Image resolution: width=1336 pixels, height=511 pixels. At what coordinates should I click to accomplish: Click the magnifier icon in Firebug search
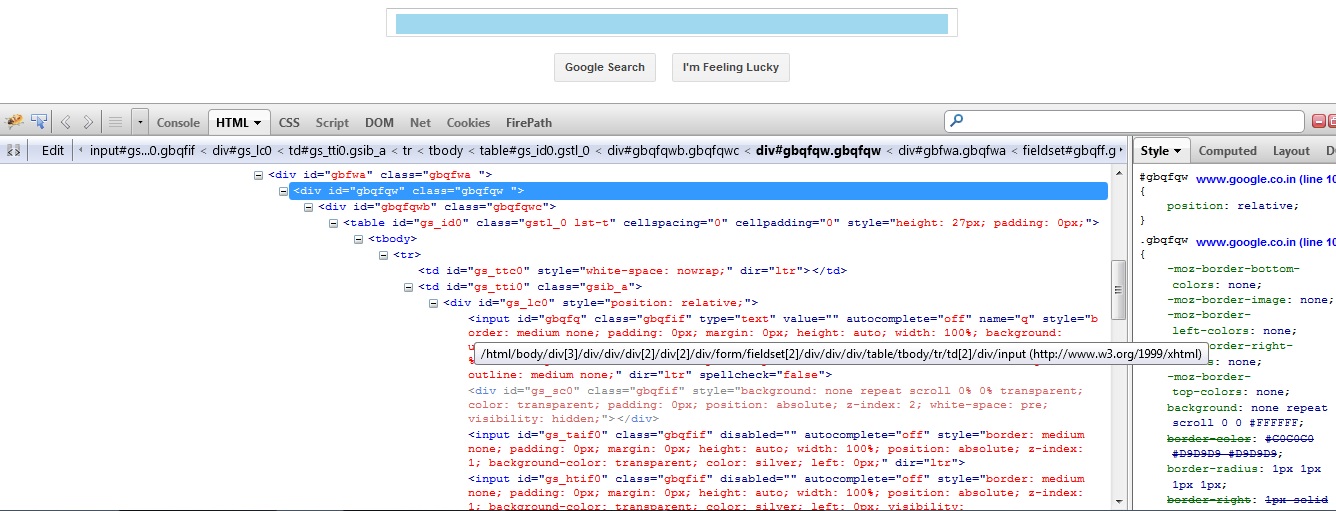pyautogui.click(x=957, y=121)
